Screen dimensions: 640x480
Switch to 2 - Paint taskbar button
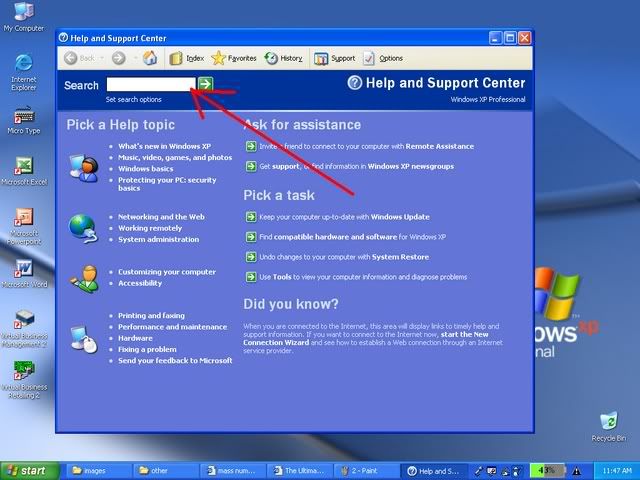tap(367, 471)
